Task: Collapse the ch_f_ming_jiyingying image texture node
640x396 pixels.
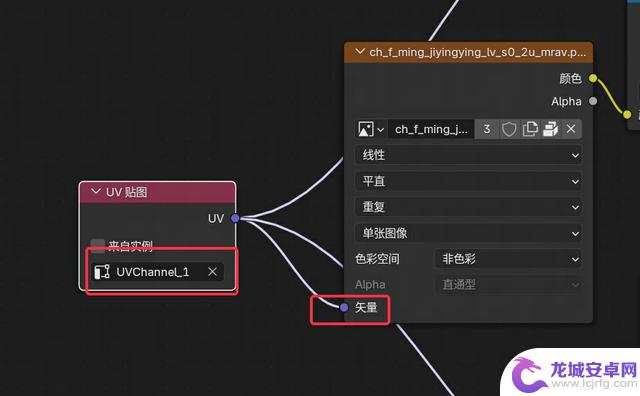Action: pos(360,51)
